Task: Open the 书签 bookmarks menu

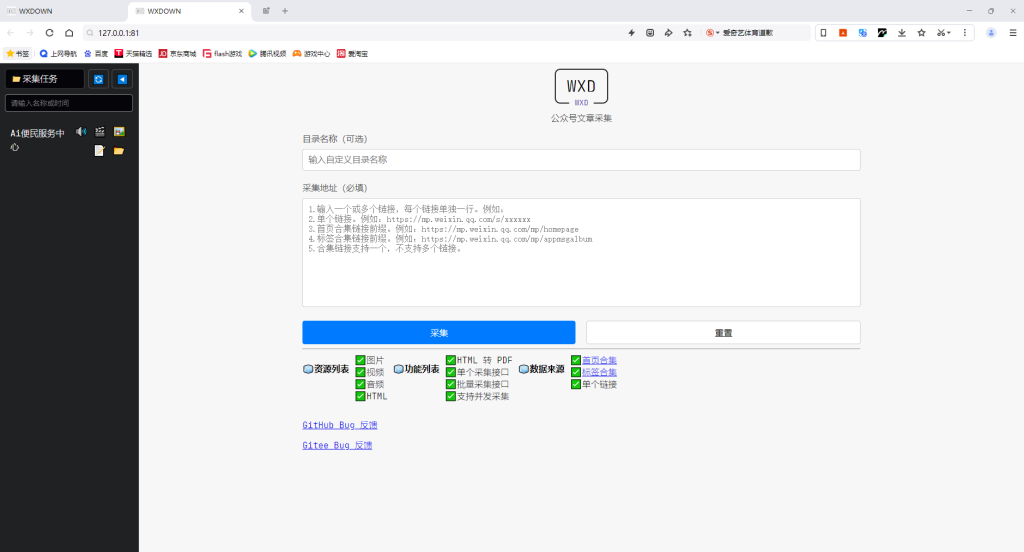Action: point(18,54)
